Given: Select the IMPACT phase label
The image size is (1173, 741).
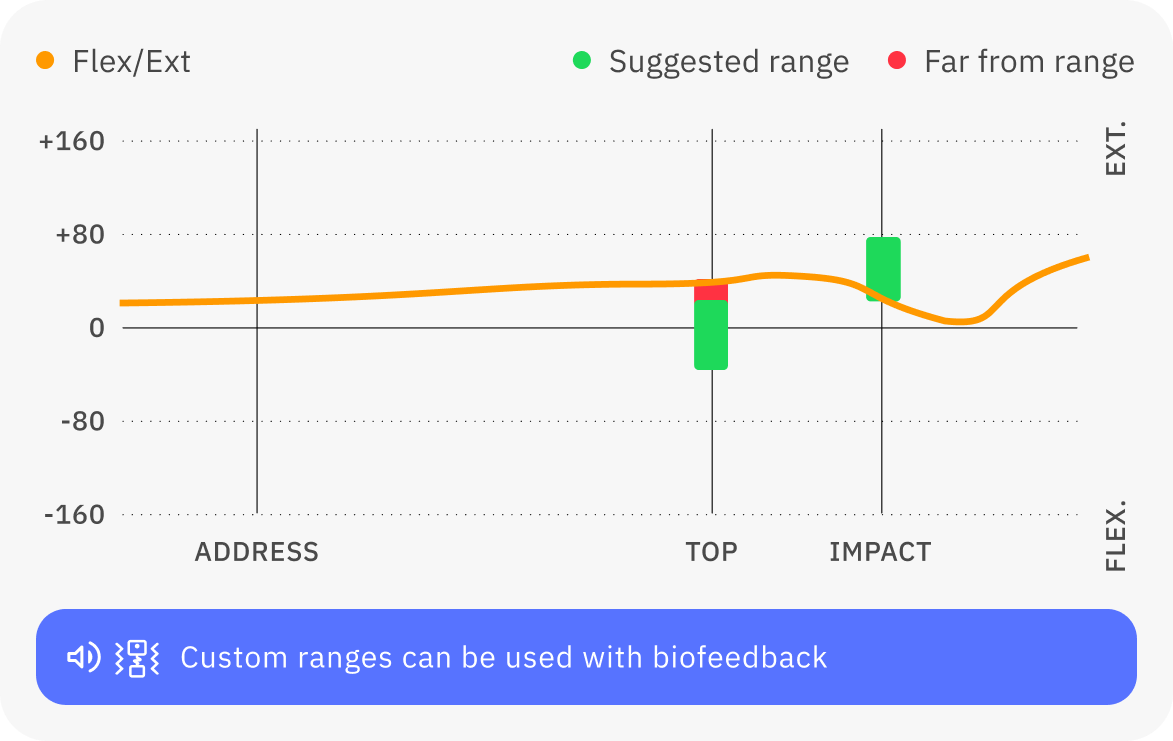Looking at the screenshot, I should tap(880, 552).
